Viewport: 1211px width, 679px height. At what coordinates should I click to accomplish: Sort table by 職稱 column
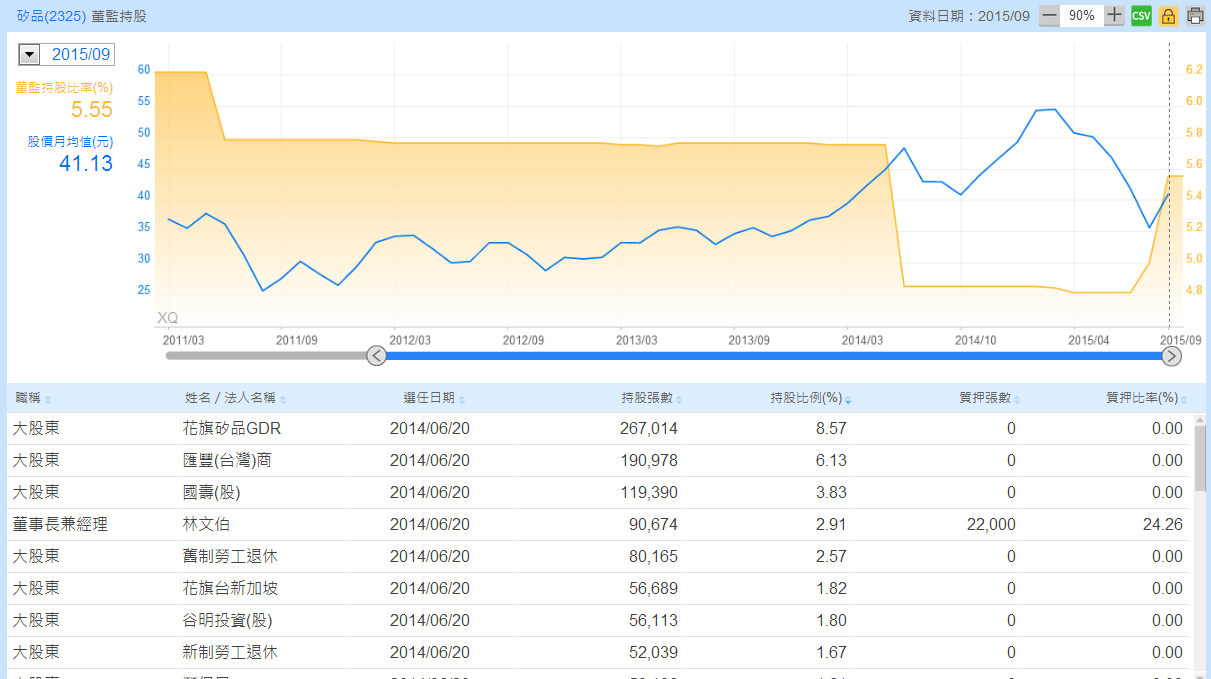tap(32, 398)
